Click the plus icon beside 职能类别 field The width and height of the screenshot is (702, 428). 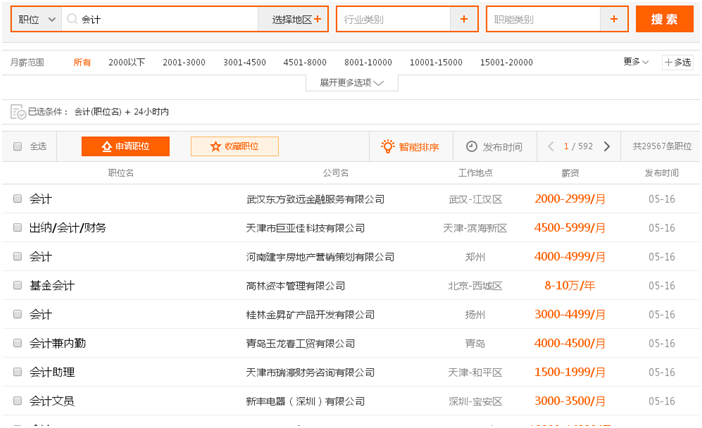point(614,19)
